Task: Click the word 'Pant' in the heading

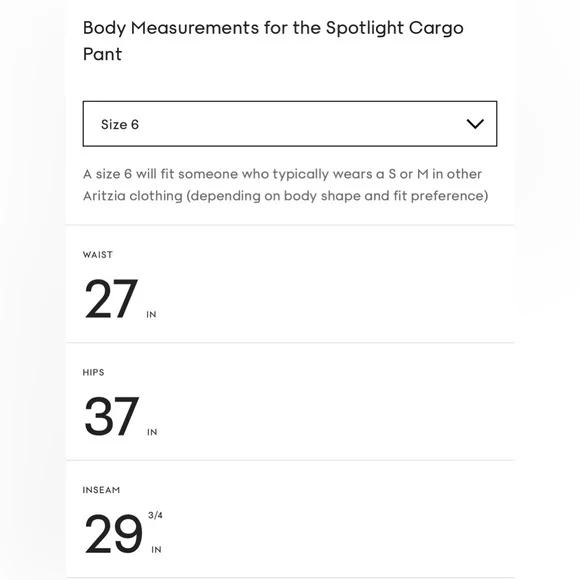Action: 102,54
